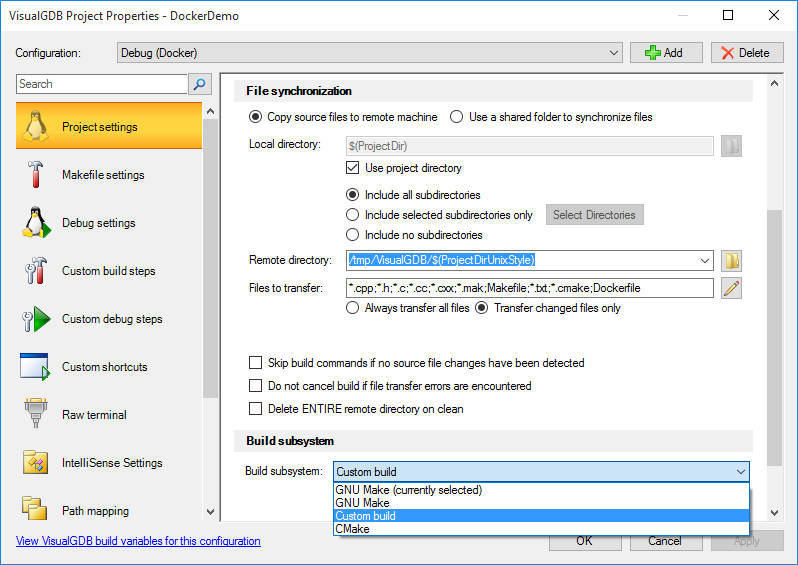Click the main panel scrollbar thumb
This screenshot has width=798, height=565.
click(774, 338)
